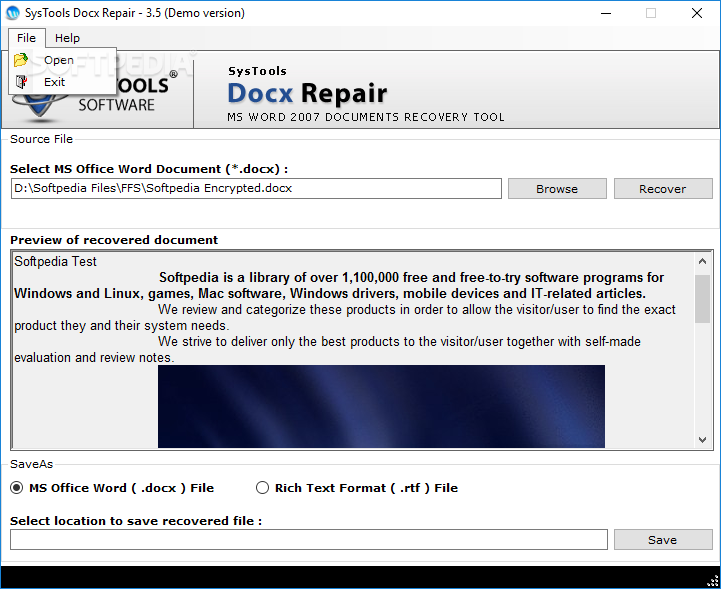Click the window resize grip icon
The height and width of the screenshot is (589, 721).
click(x=712, y=581)
